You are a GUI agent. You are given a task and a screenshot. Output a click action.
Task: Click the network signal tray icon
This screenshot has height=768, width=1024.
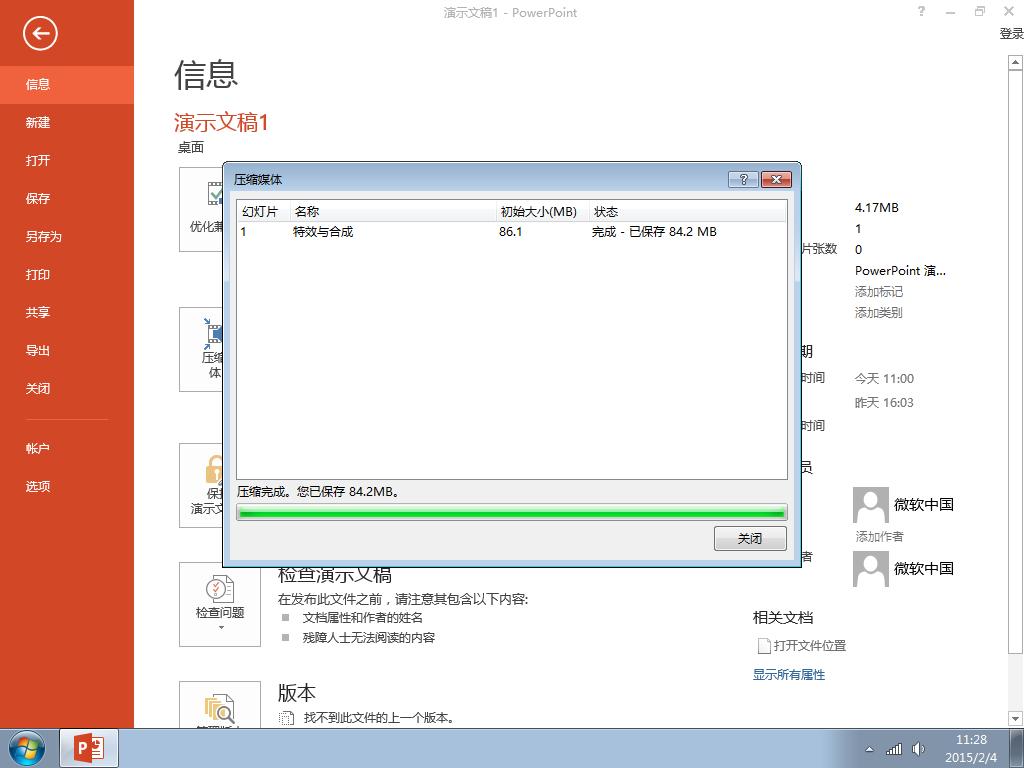(x=893, y=749)
